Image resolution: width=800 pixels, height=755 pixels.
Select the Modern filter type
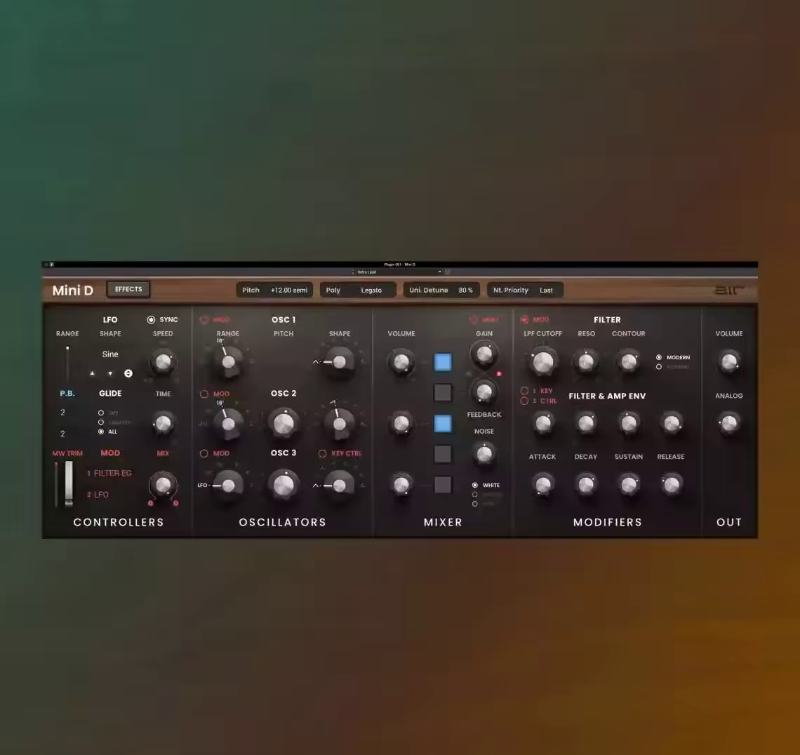tap(659, 358)
